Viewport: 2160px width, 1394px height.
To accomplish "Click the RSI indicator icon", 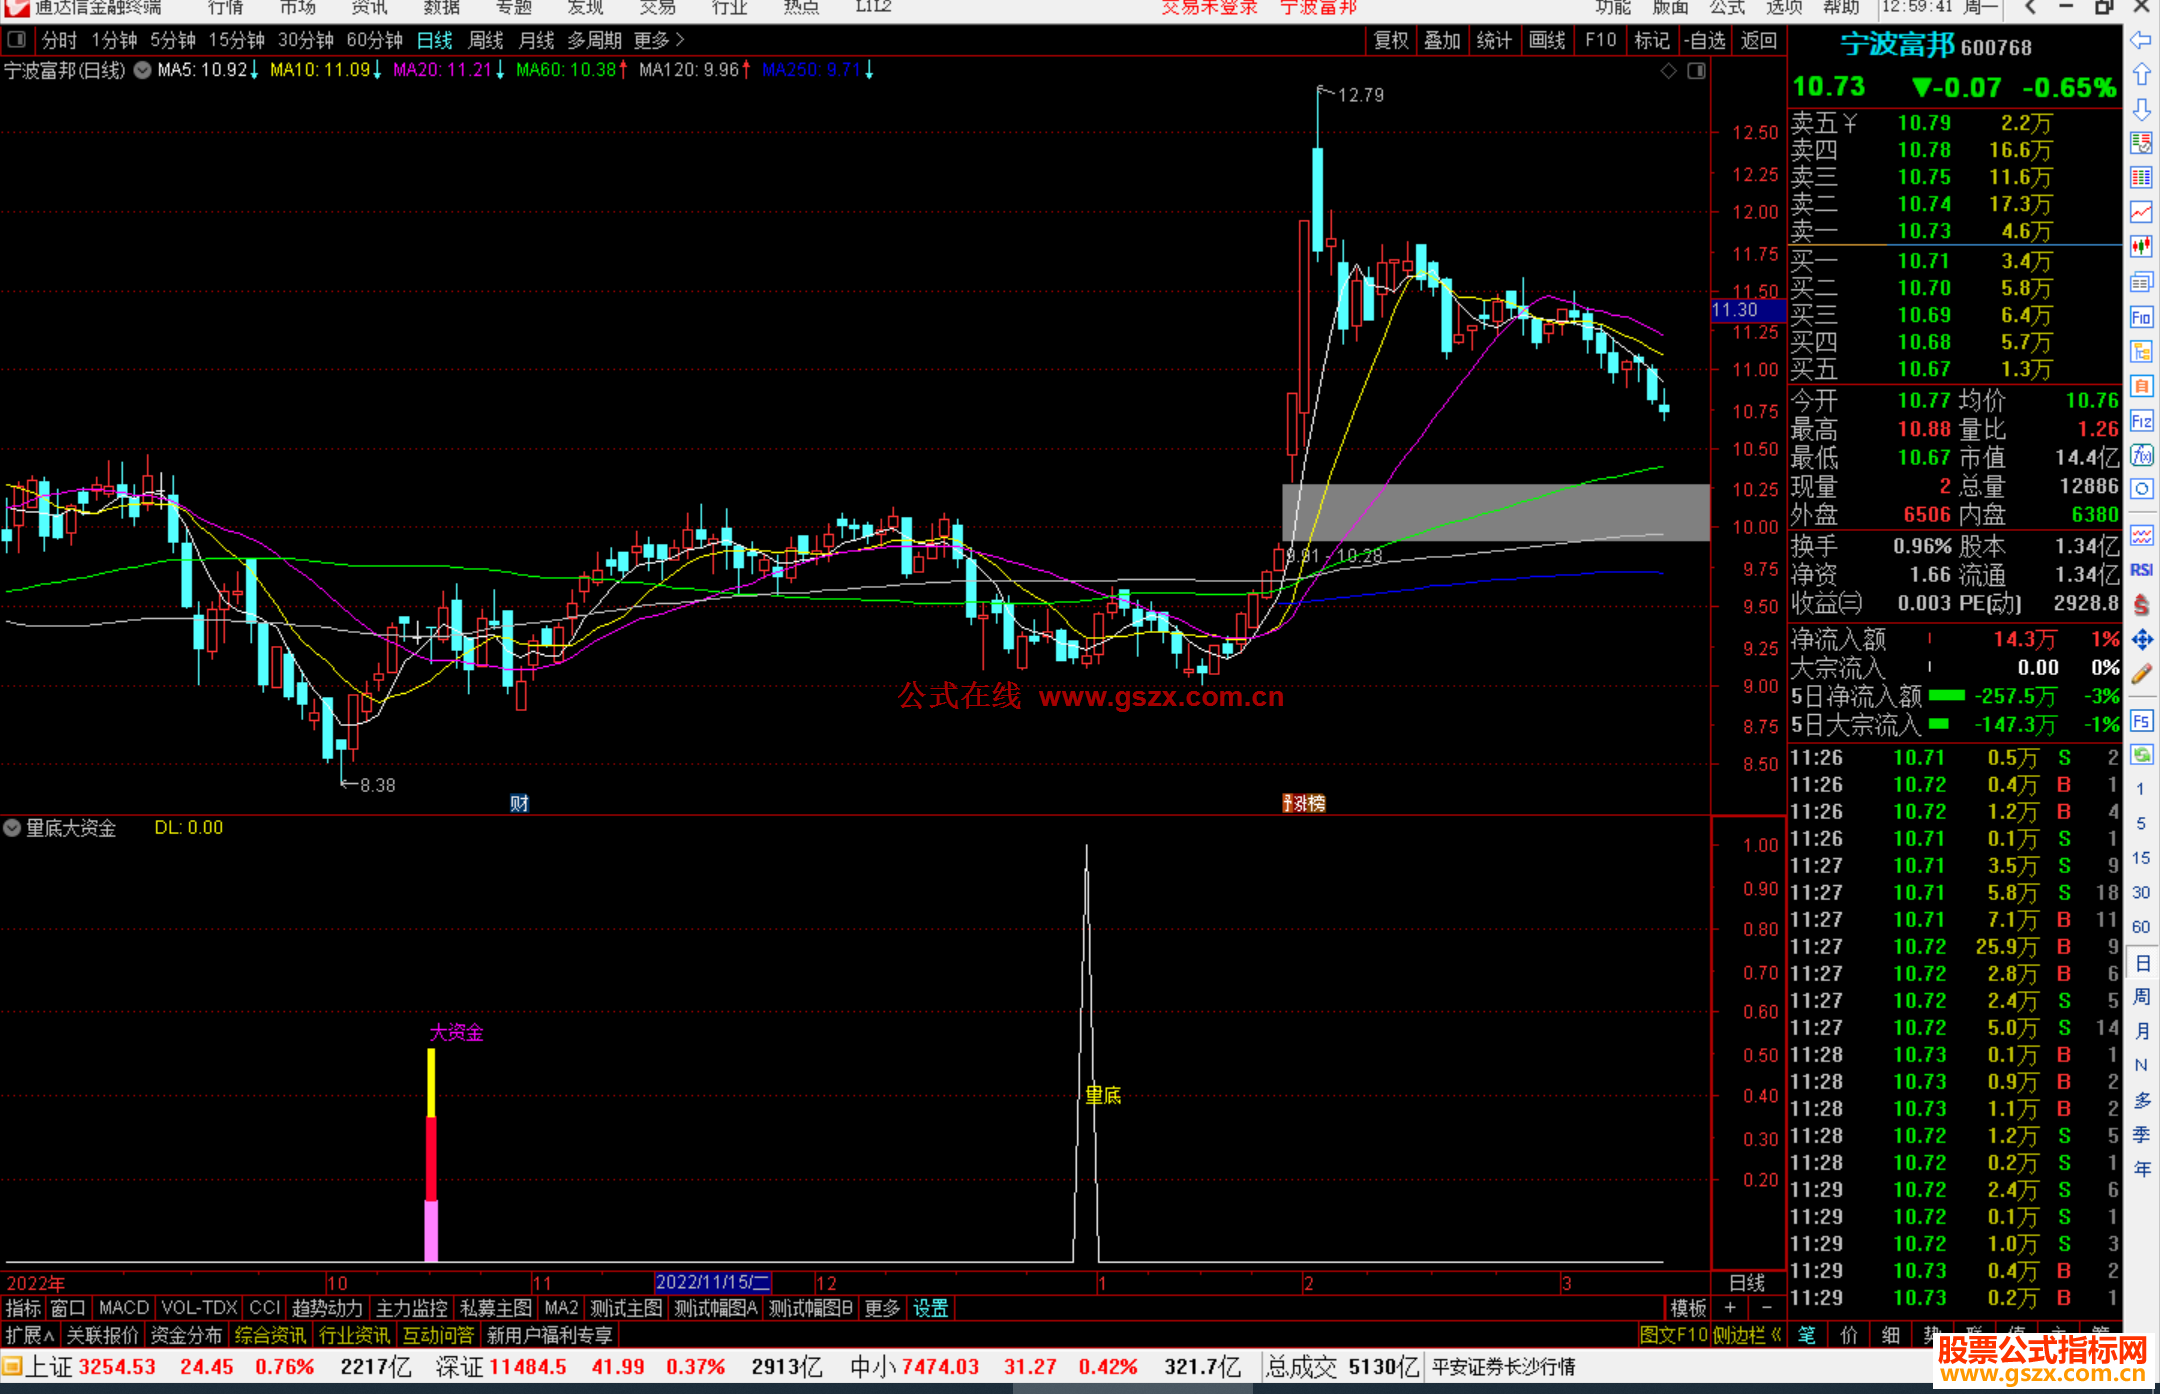I will coord(2141,570).
